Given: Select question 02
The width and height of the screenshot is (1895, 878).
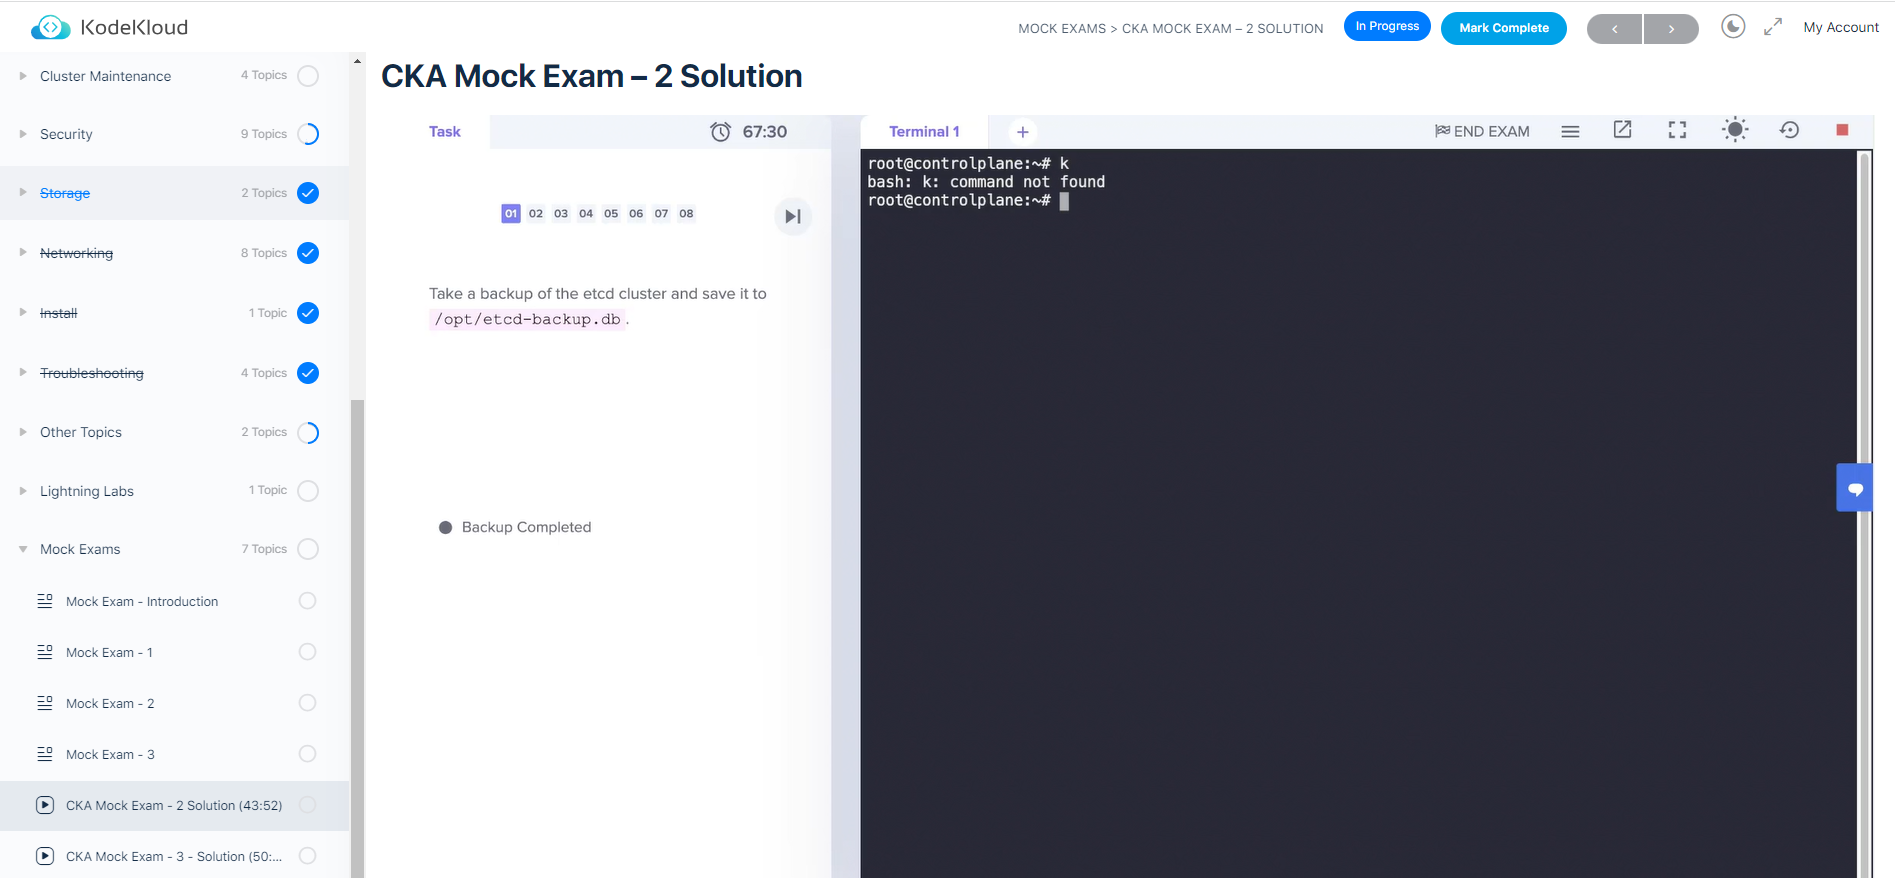Looking at the screenshot, I should point(536,213).
